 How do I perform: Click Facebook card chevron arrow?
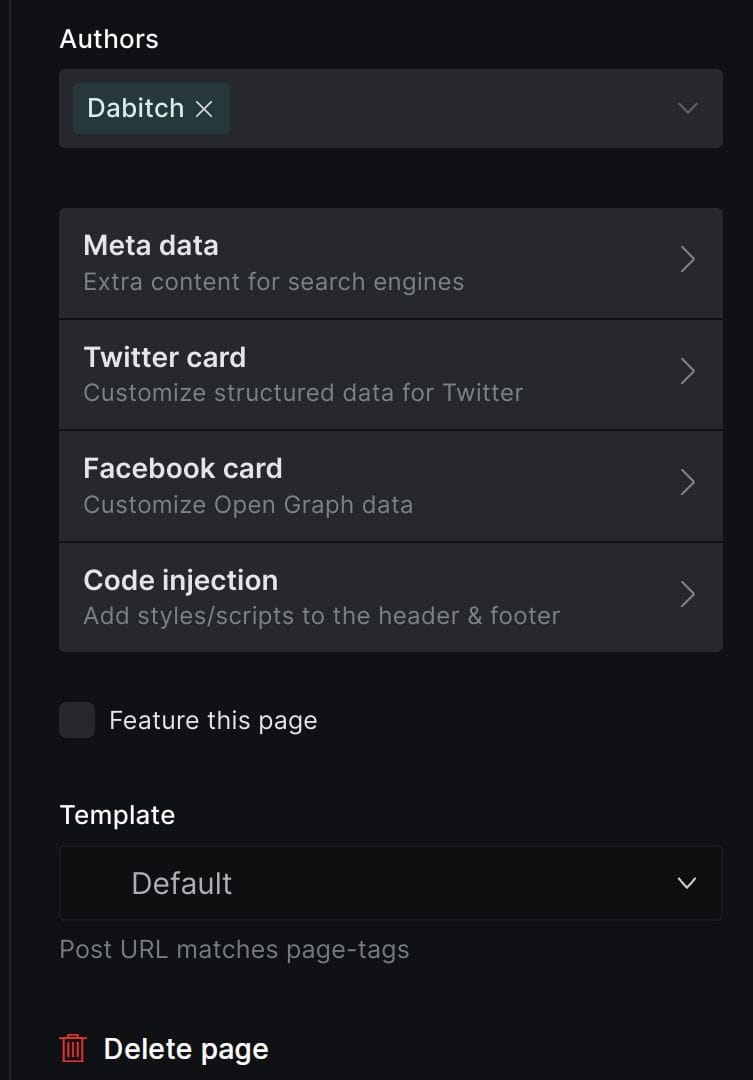(x=688, y=483)
